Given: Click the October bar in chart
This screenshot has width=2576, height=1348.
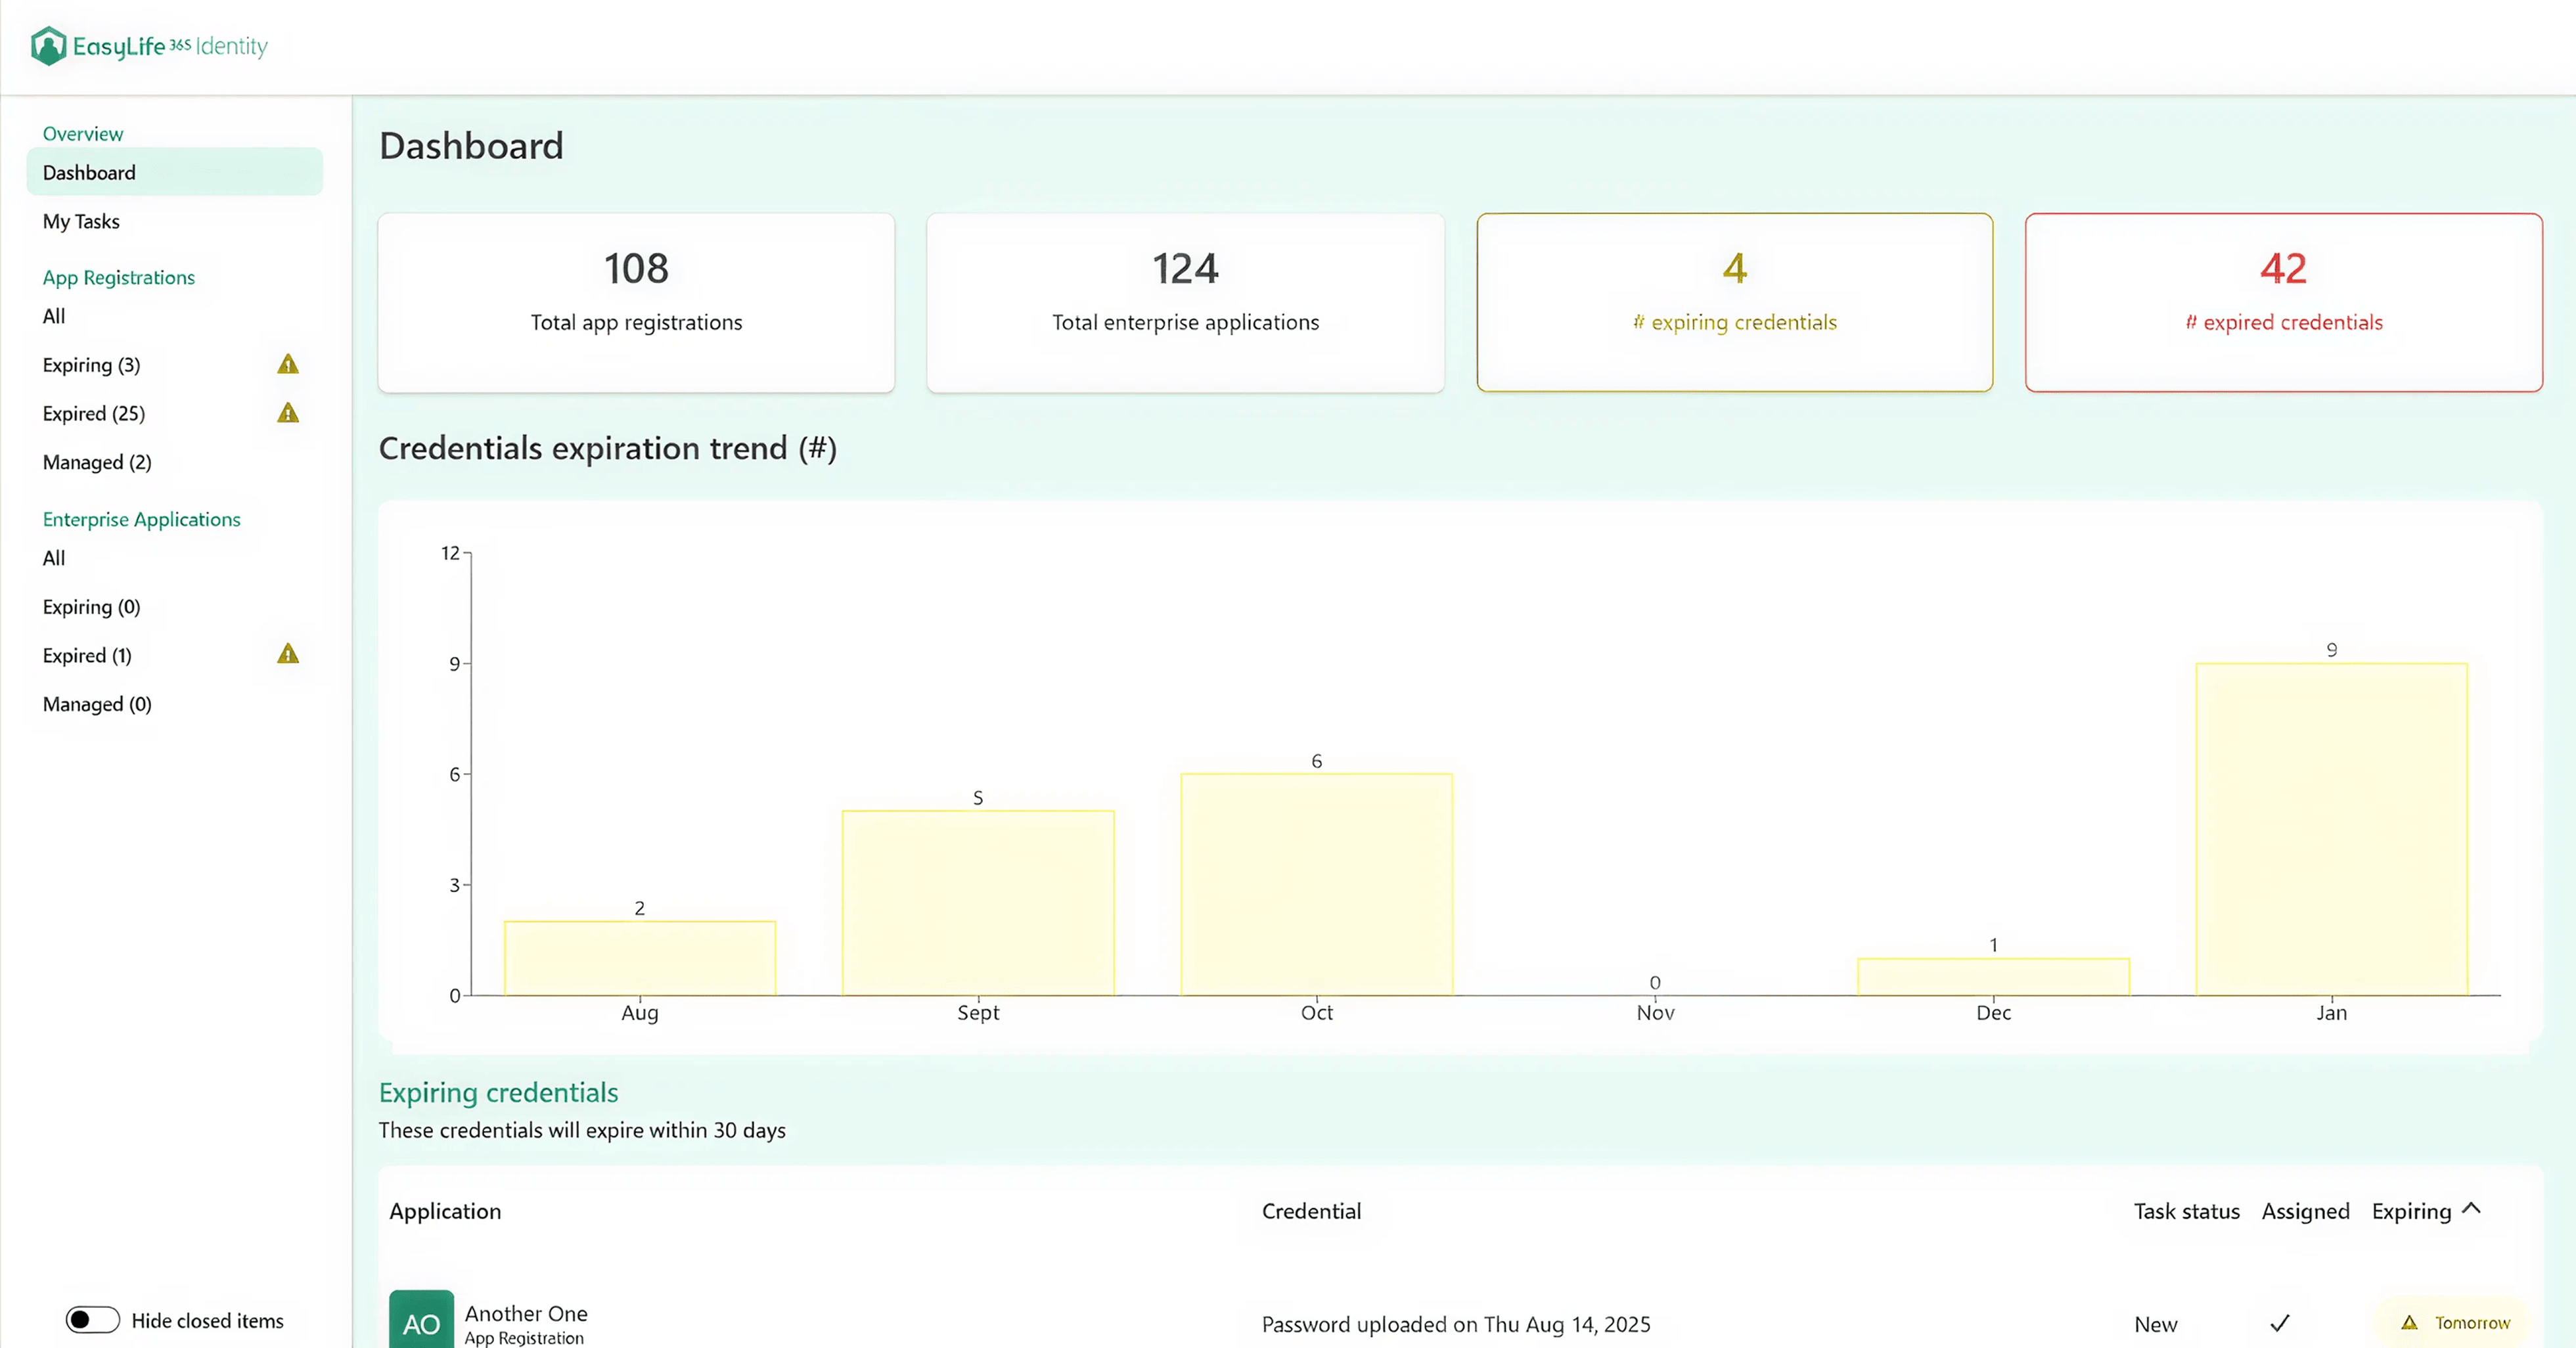Looking at the screenshot, I should pos(1316,884).
